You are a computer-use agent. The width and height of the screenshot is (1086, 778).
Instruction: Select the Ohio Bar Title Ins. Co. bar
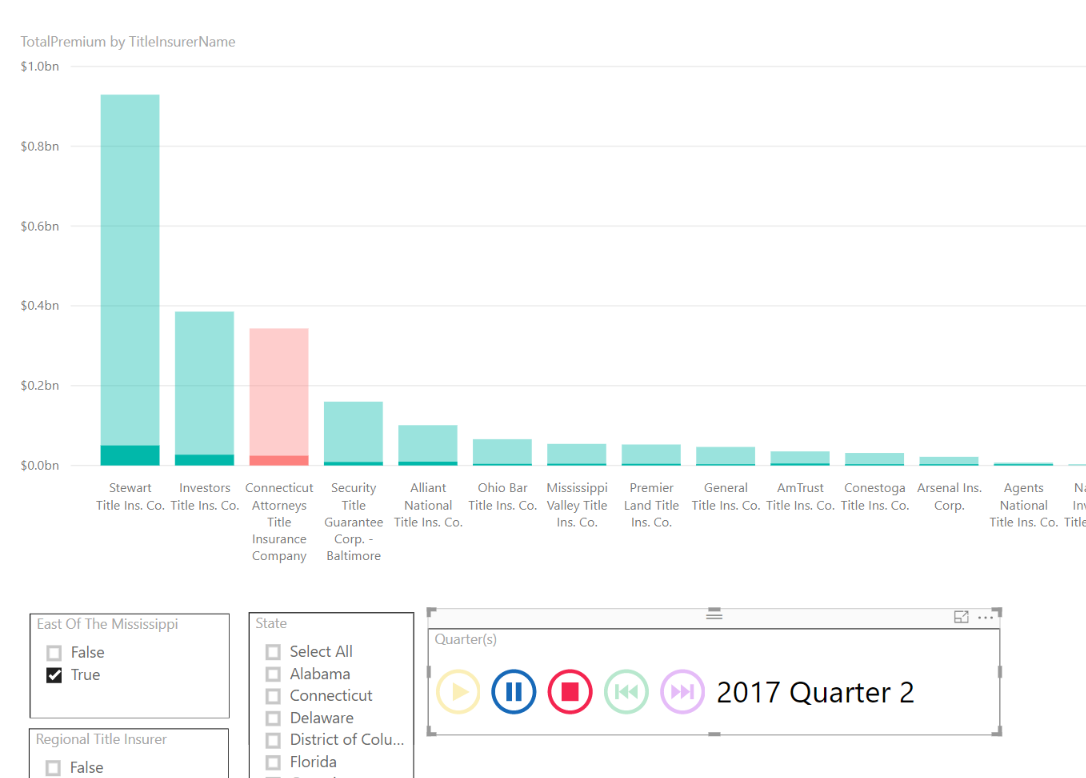(502, 452)
